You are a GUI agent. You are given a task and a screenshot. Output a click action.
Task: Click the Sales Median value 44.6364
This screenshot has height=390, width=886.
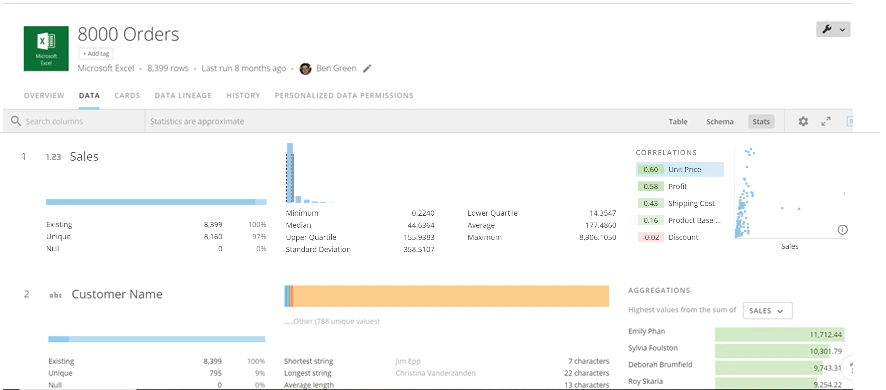coord(420,225)
